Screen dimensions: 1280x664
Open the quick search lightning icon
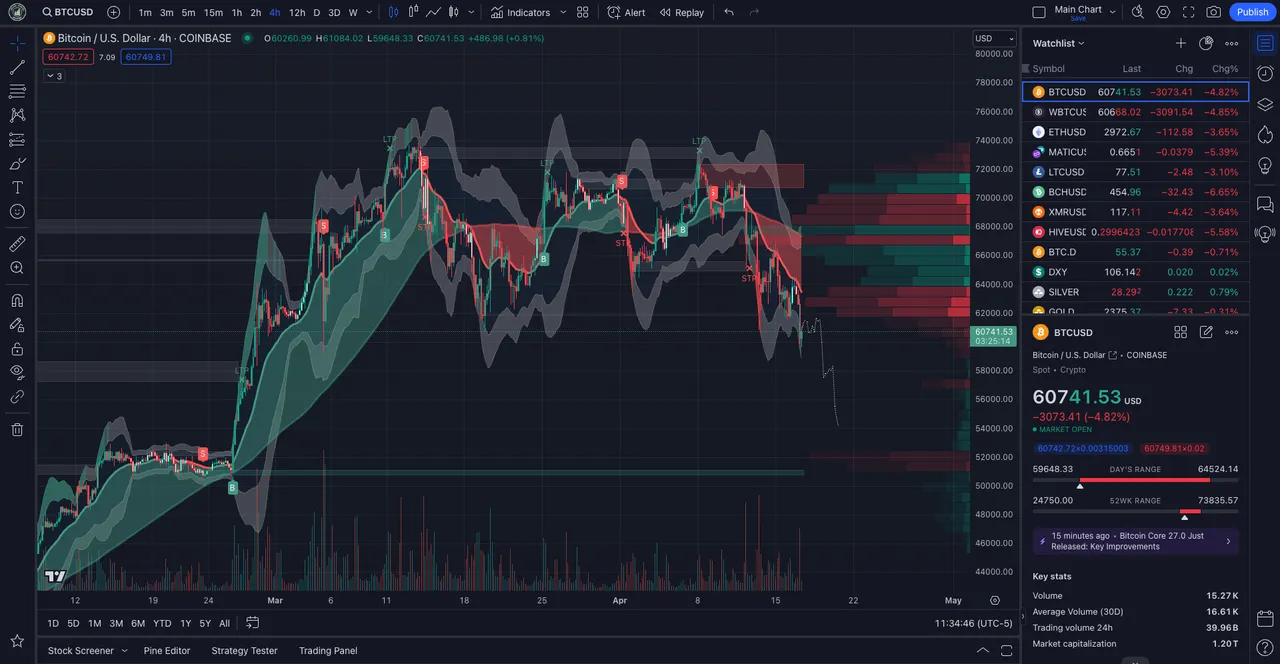tap(1138, 12)
